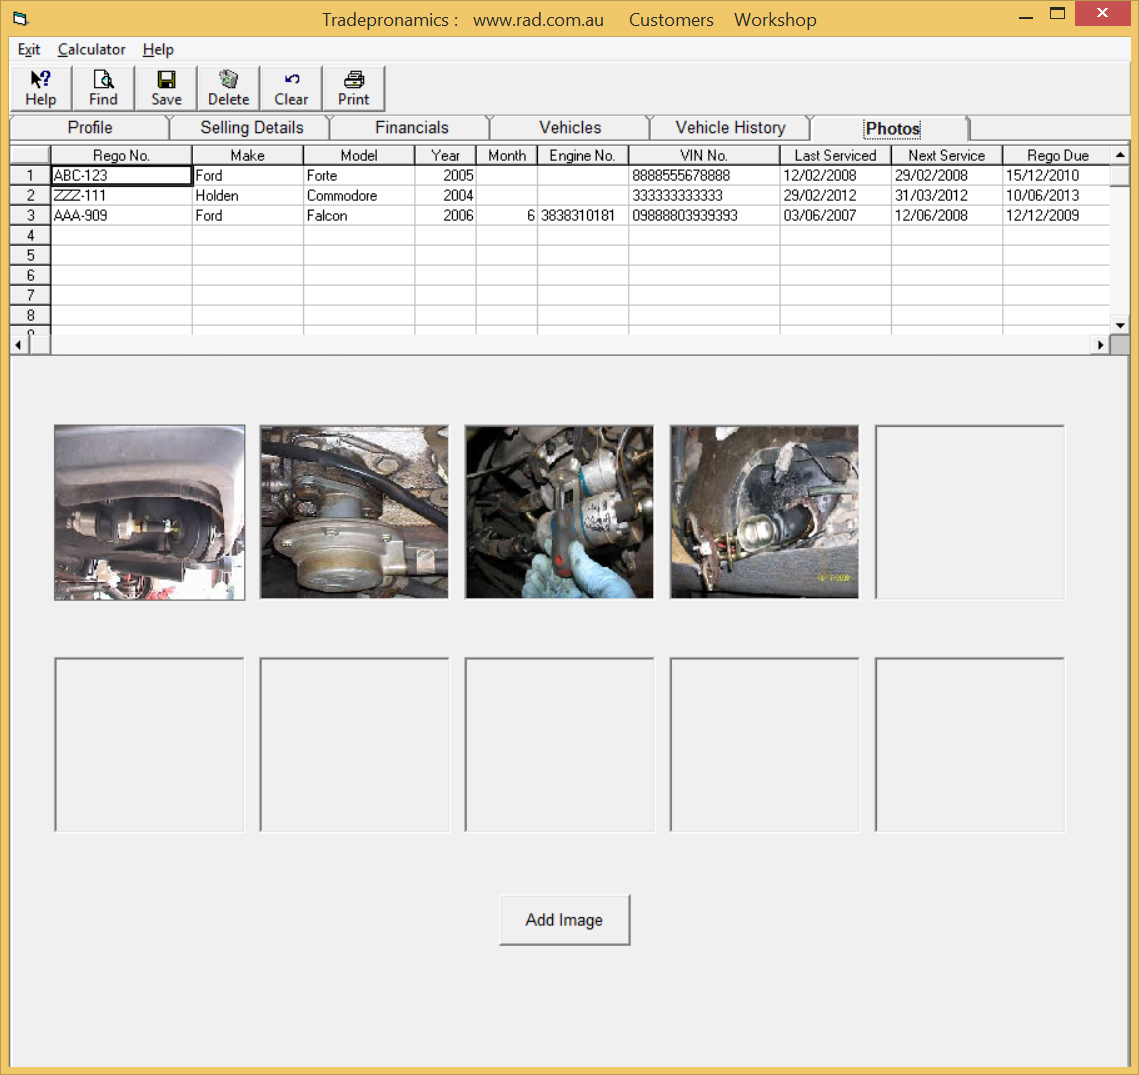Image resolution: width=1139 pixels, height=1075 pixels.
Task: Click the Add Image button
Action: 564,920
